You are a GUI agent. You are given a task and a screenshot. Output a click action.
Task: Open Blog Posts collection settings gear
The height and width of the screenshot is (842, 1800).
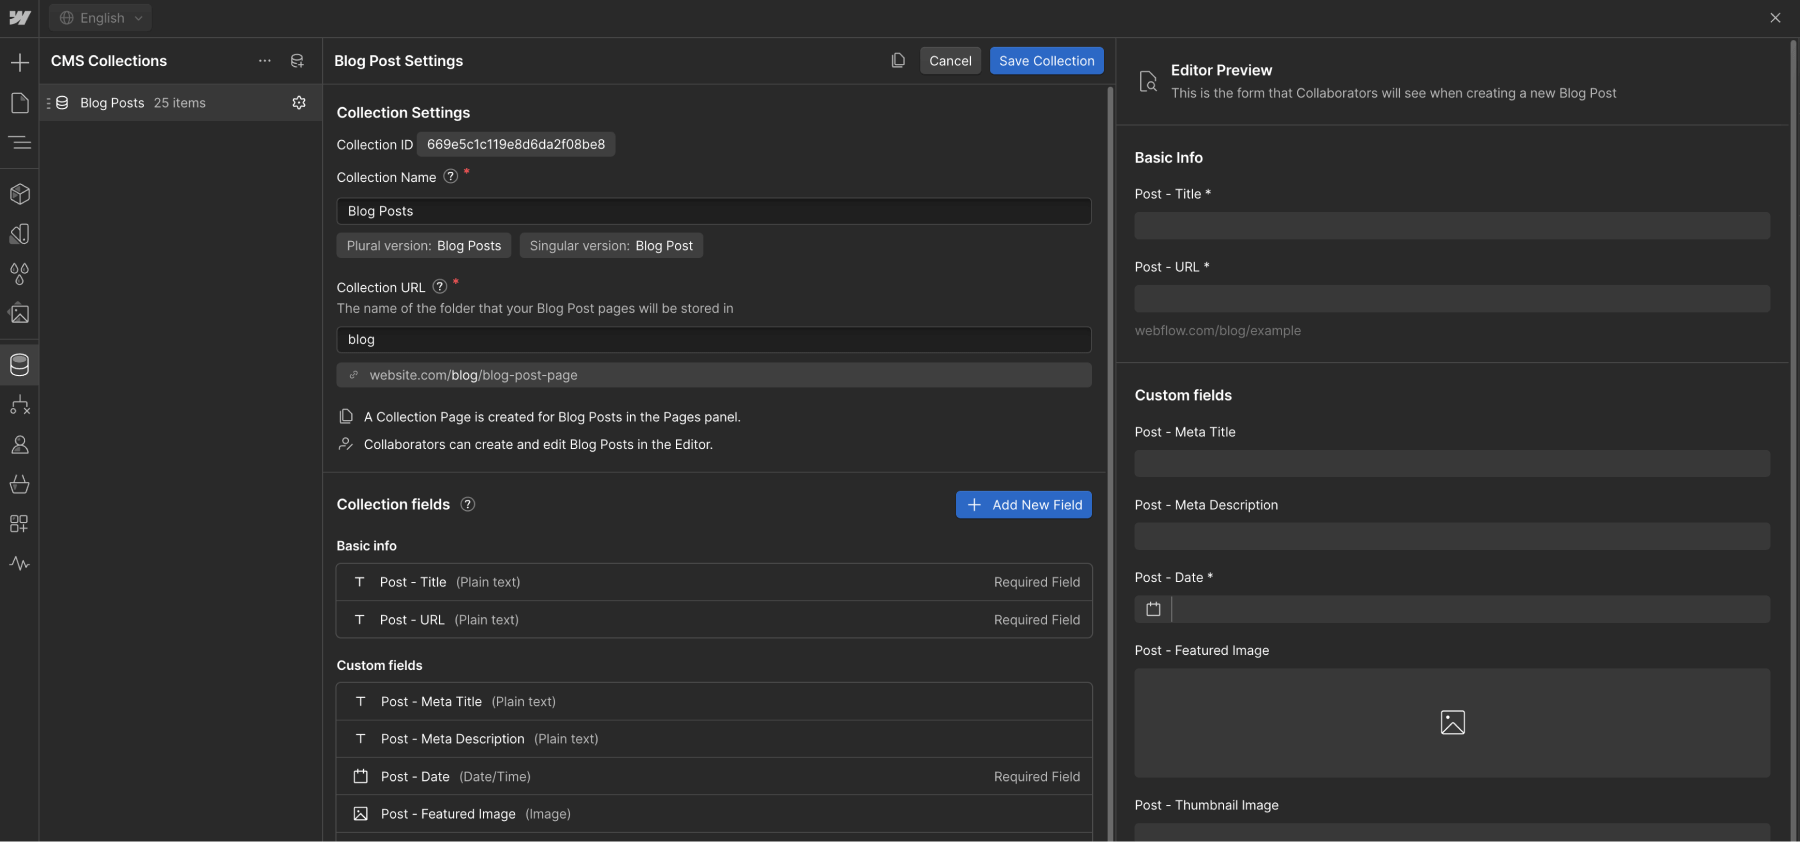click(299, 103)
